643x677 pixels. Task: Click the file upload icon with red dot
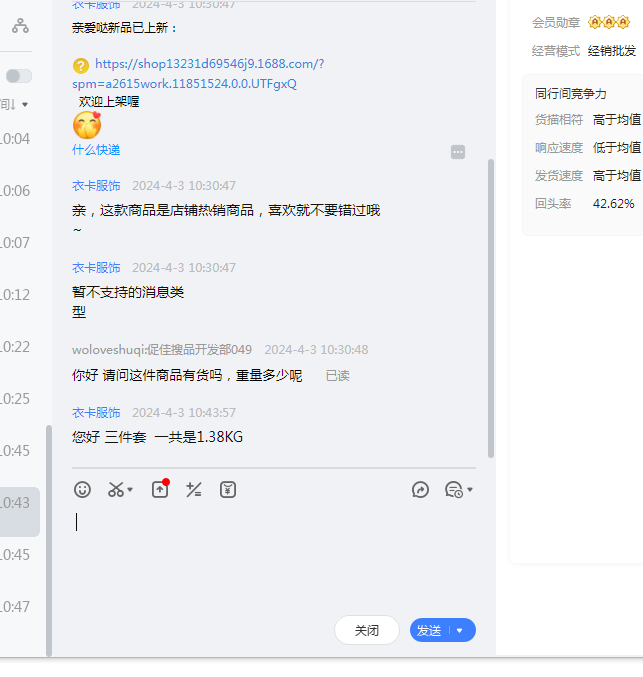click(x=160, y=489)
